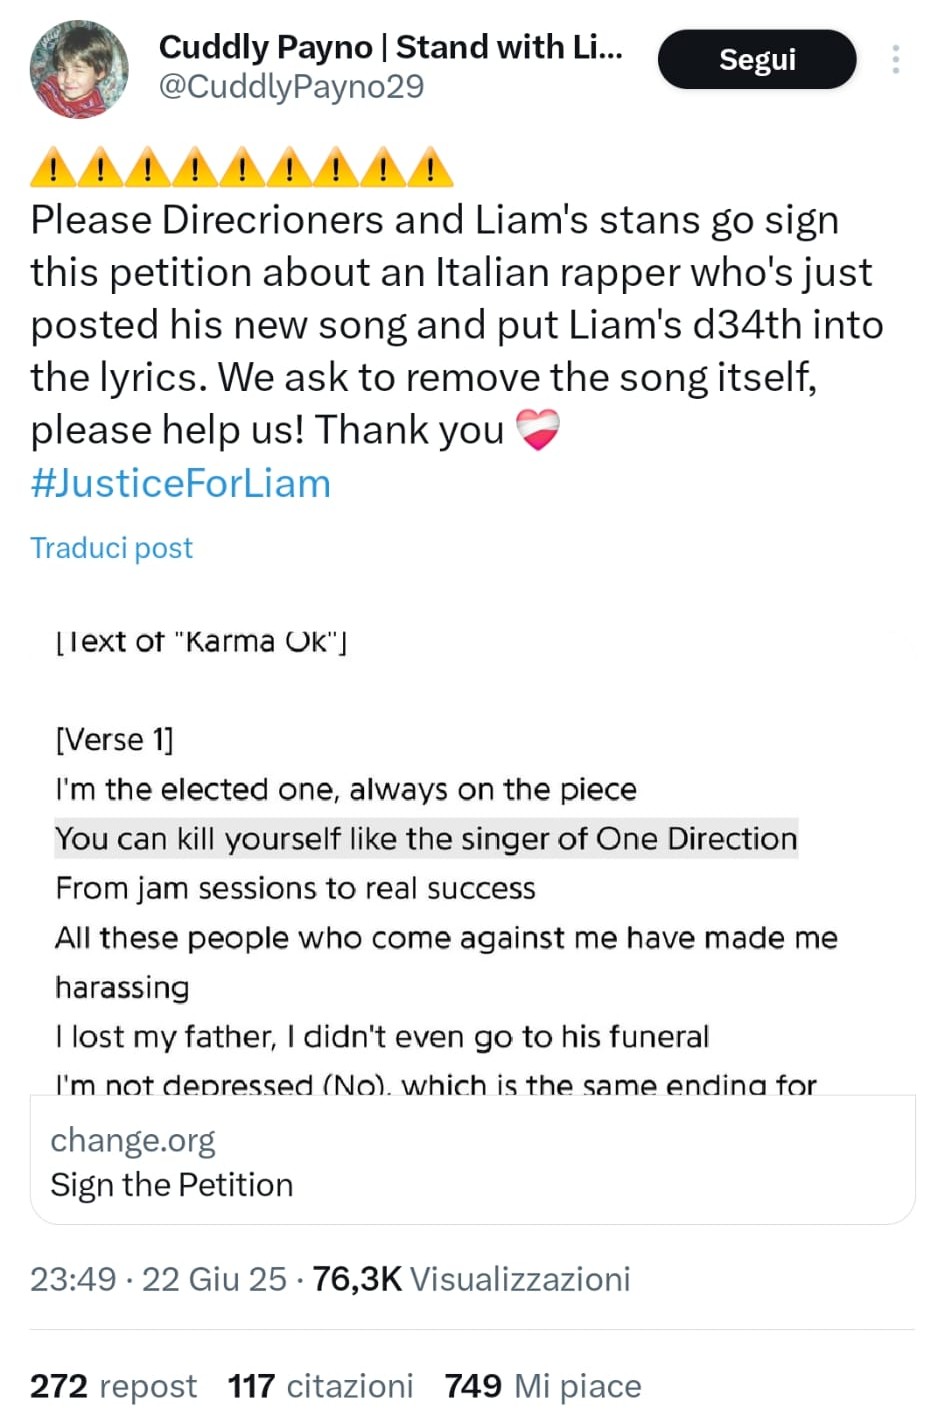
Task: Open the @CuddlyPayno29 handle
Action: pyautogui.click(x=291, y=87)
